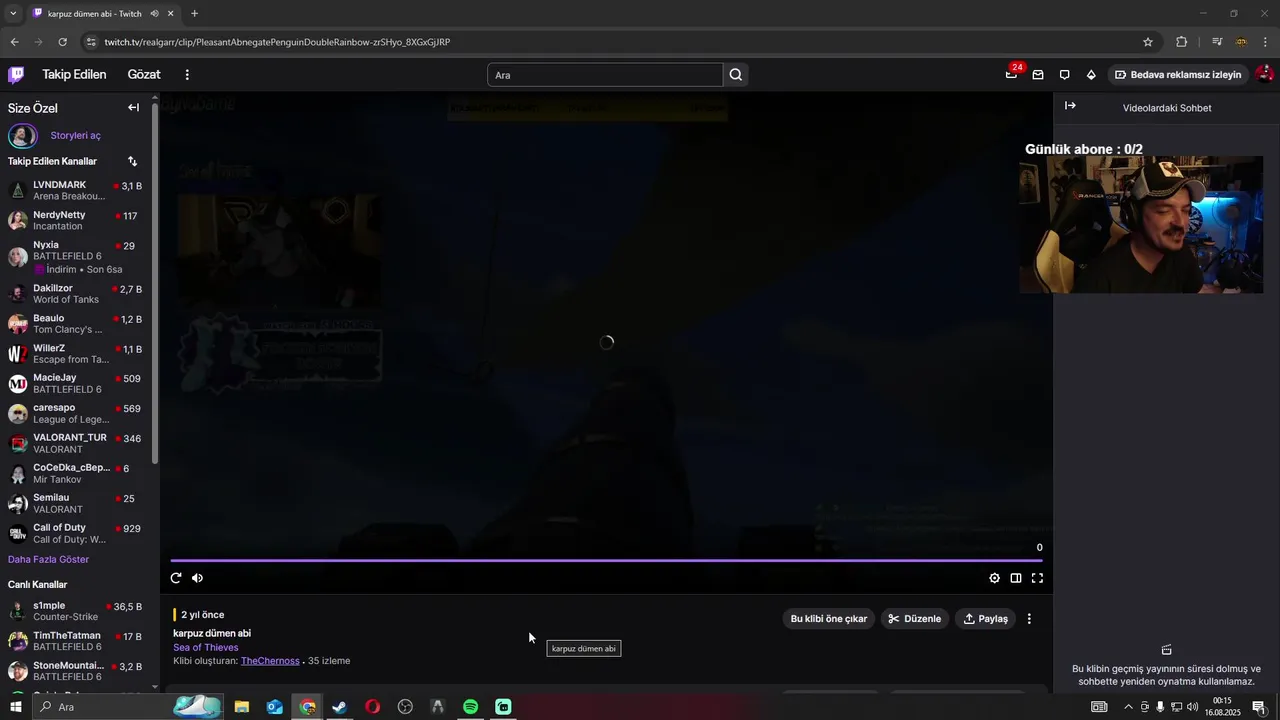Open the Chrome three-dot menu
Image resolution: width=1280 pixels, height=720 pixels.
[1266, 42]
